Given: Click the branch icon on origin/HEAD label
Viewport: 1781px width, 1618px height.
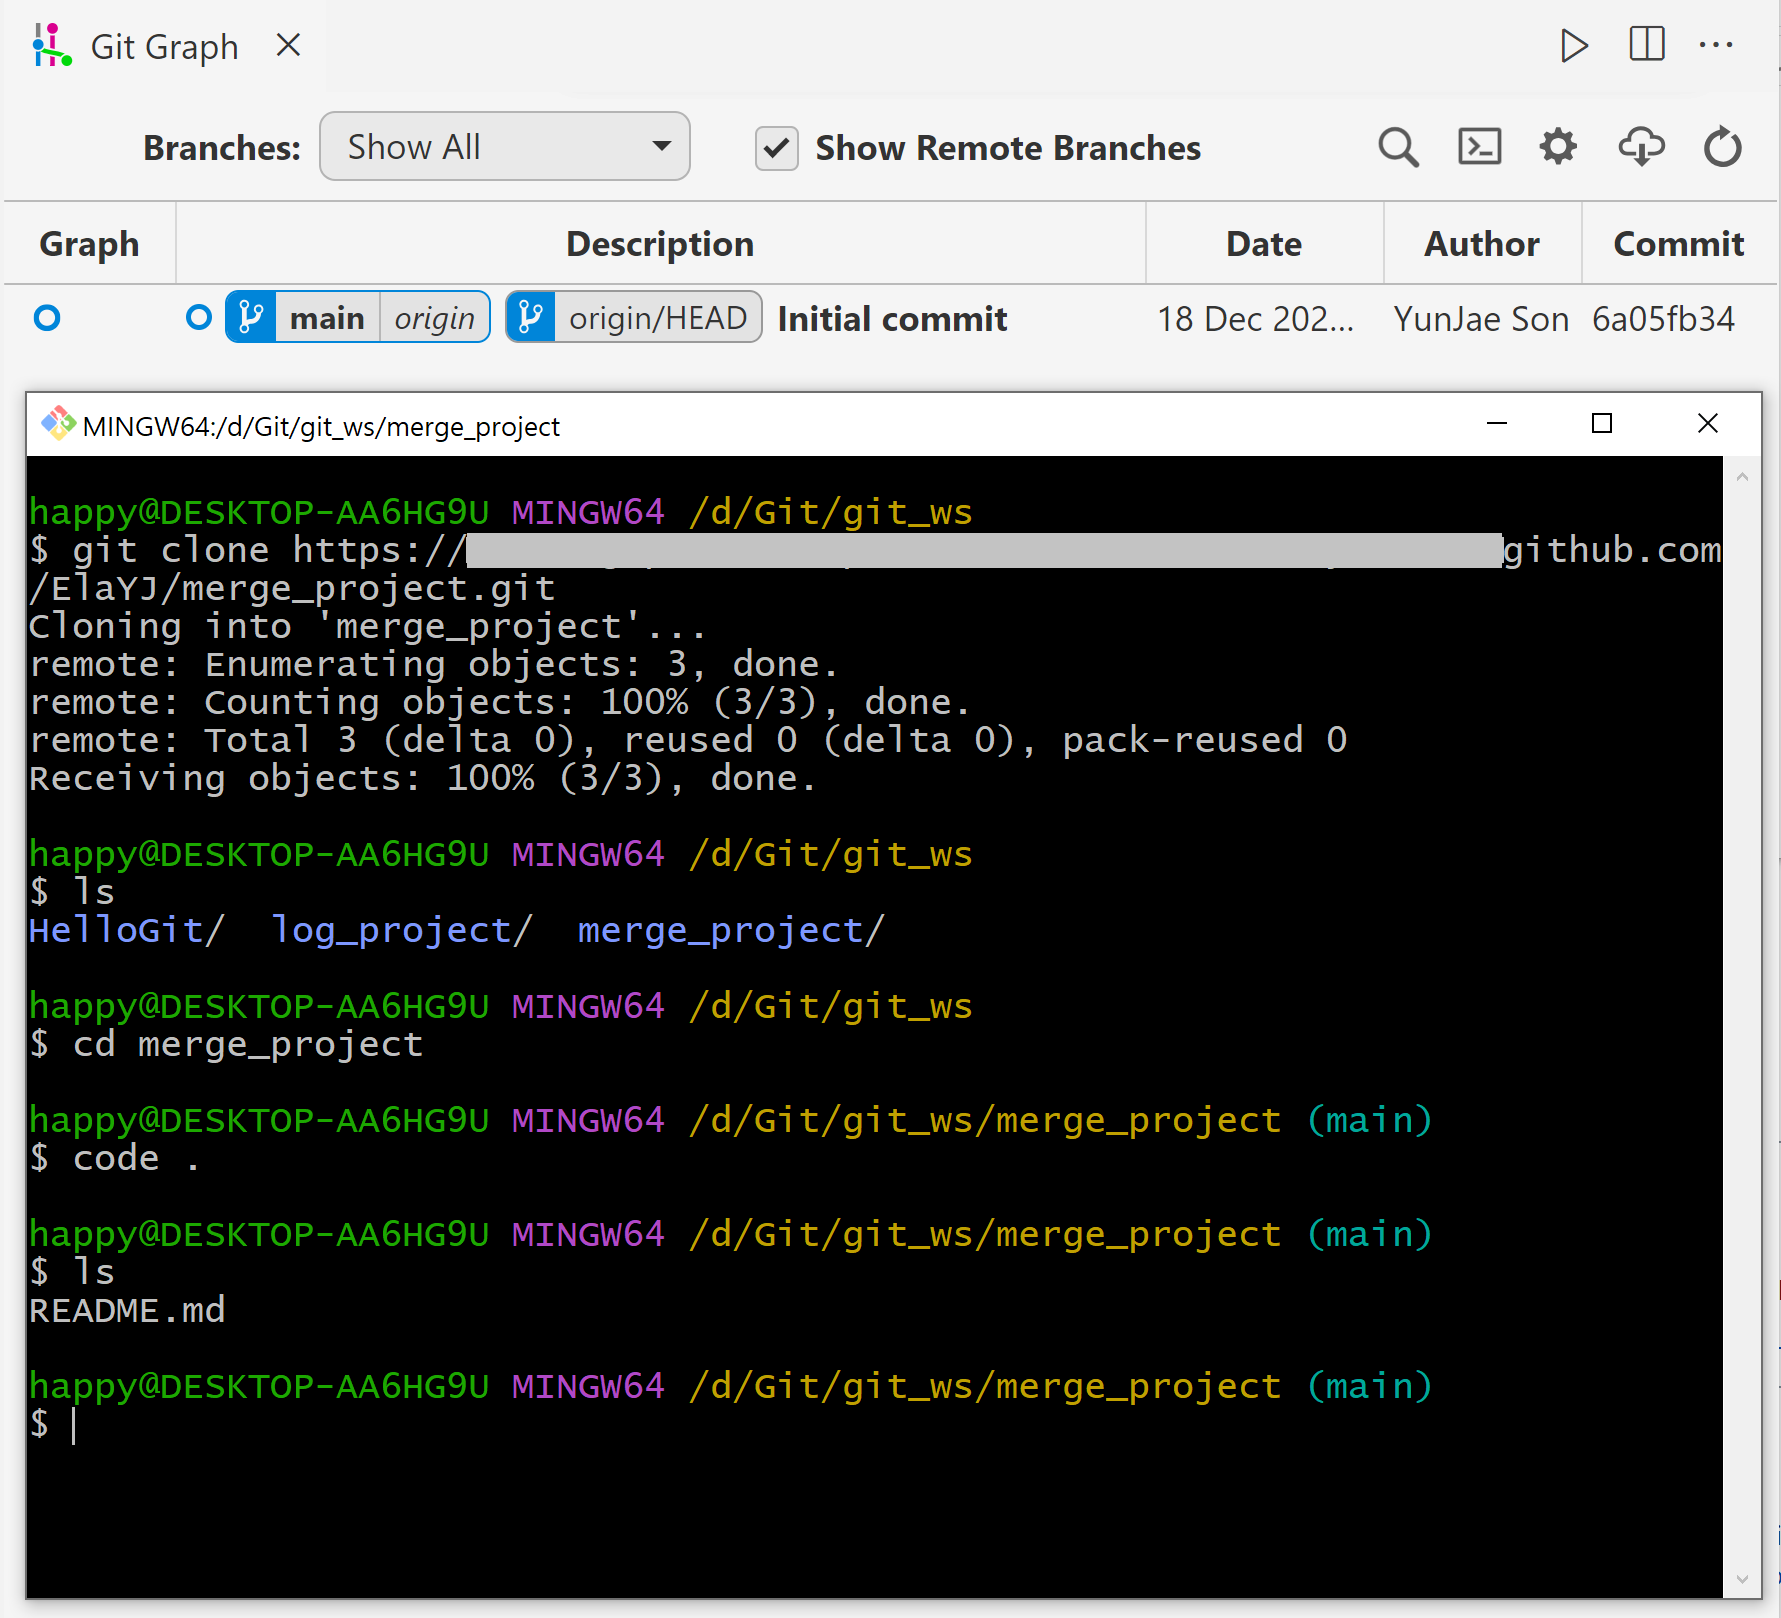Looking at the screenshot, I should 531,318.
